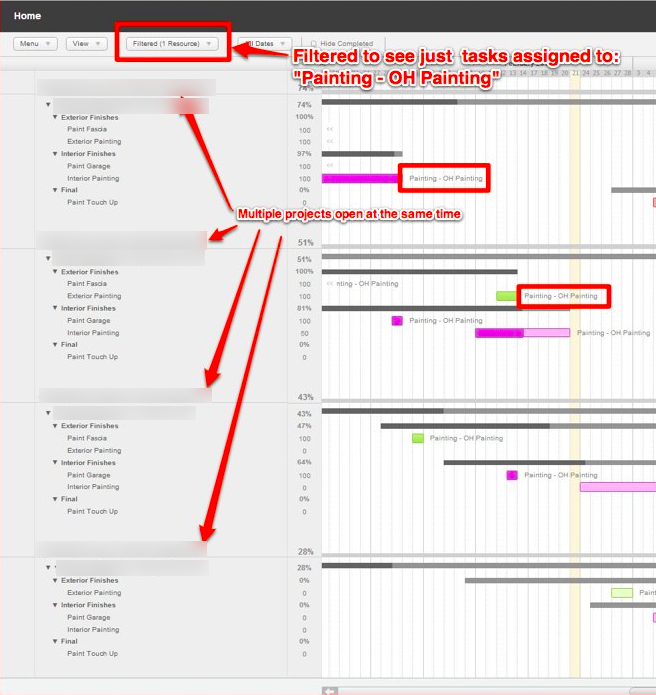Click off-screen indicator for Paint Fascia, 51% project
The height and width of the screenshot is (695, 656).
329,284
